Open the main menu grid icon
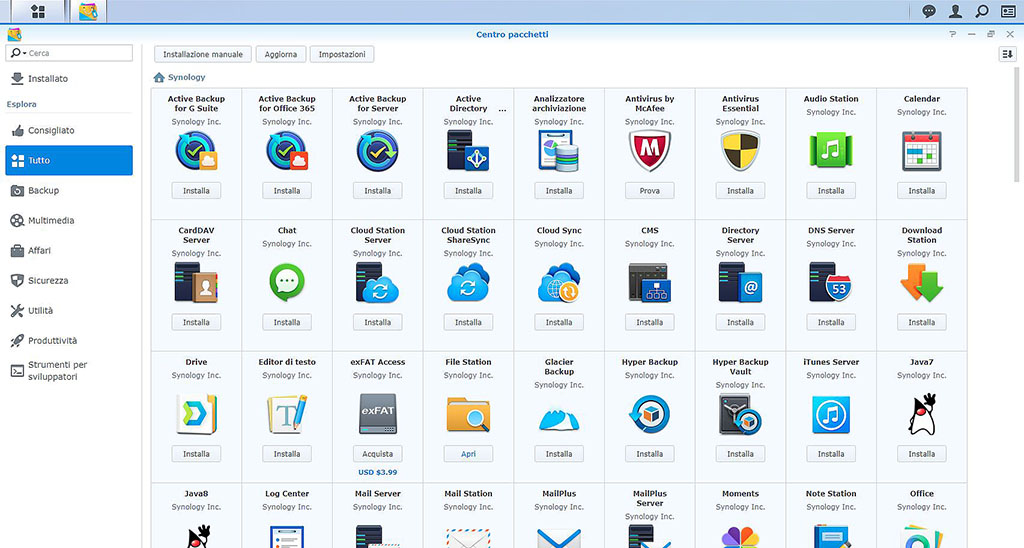Screen dimensions: 1024x548 point(38,11)
